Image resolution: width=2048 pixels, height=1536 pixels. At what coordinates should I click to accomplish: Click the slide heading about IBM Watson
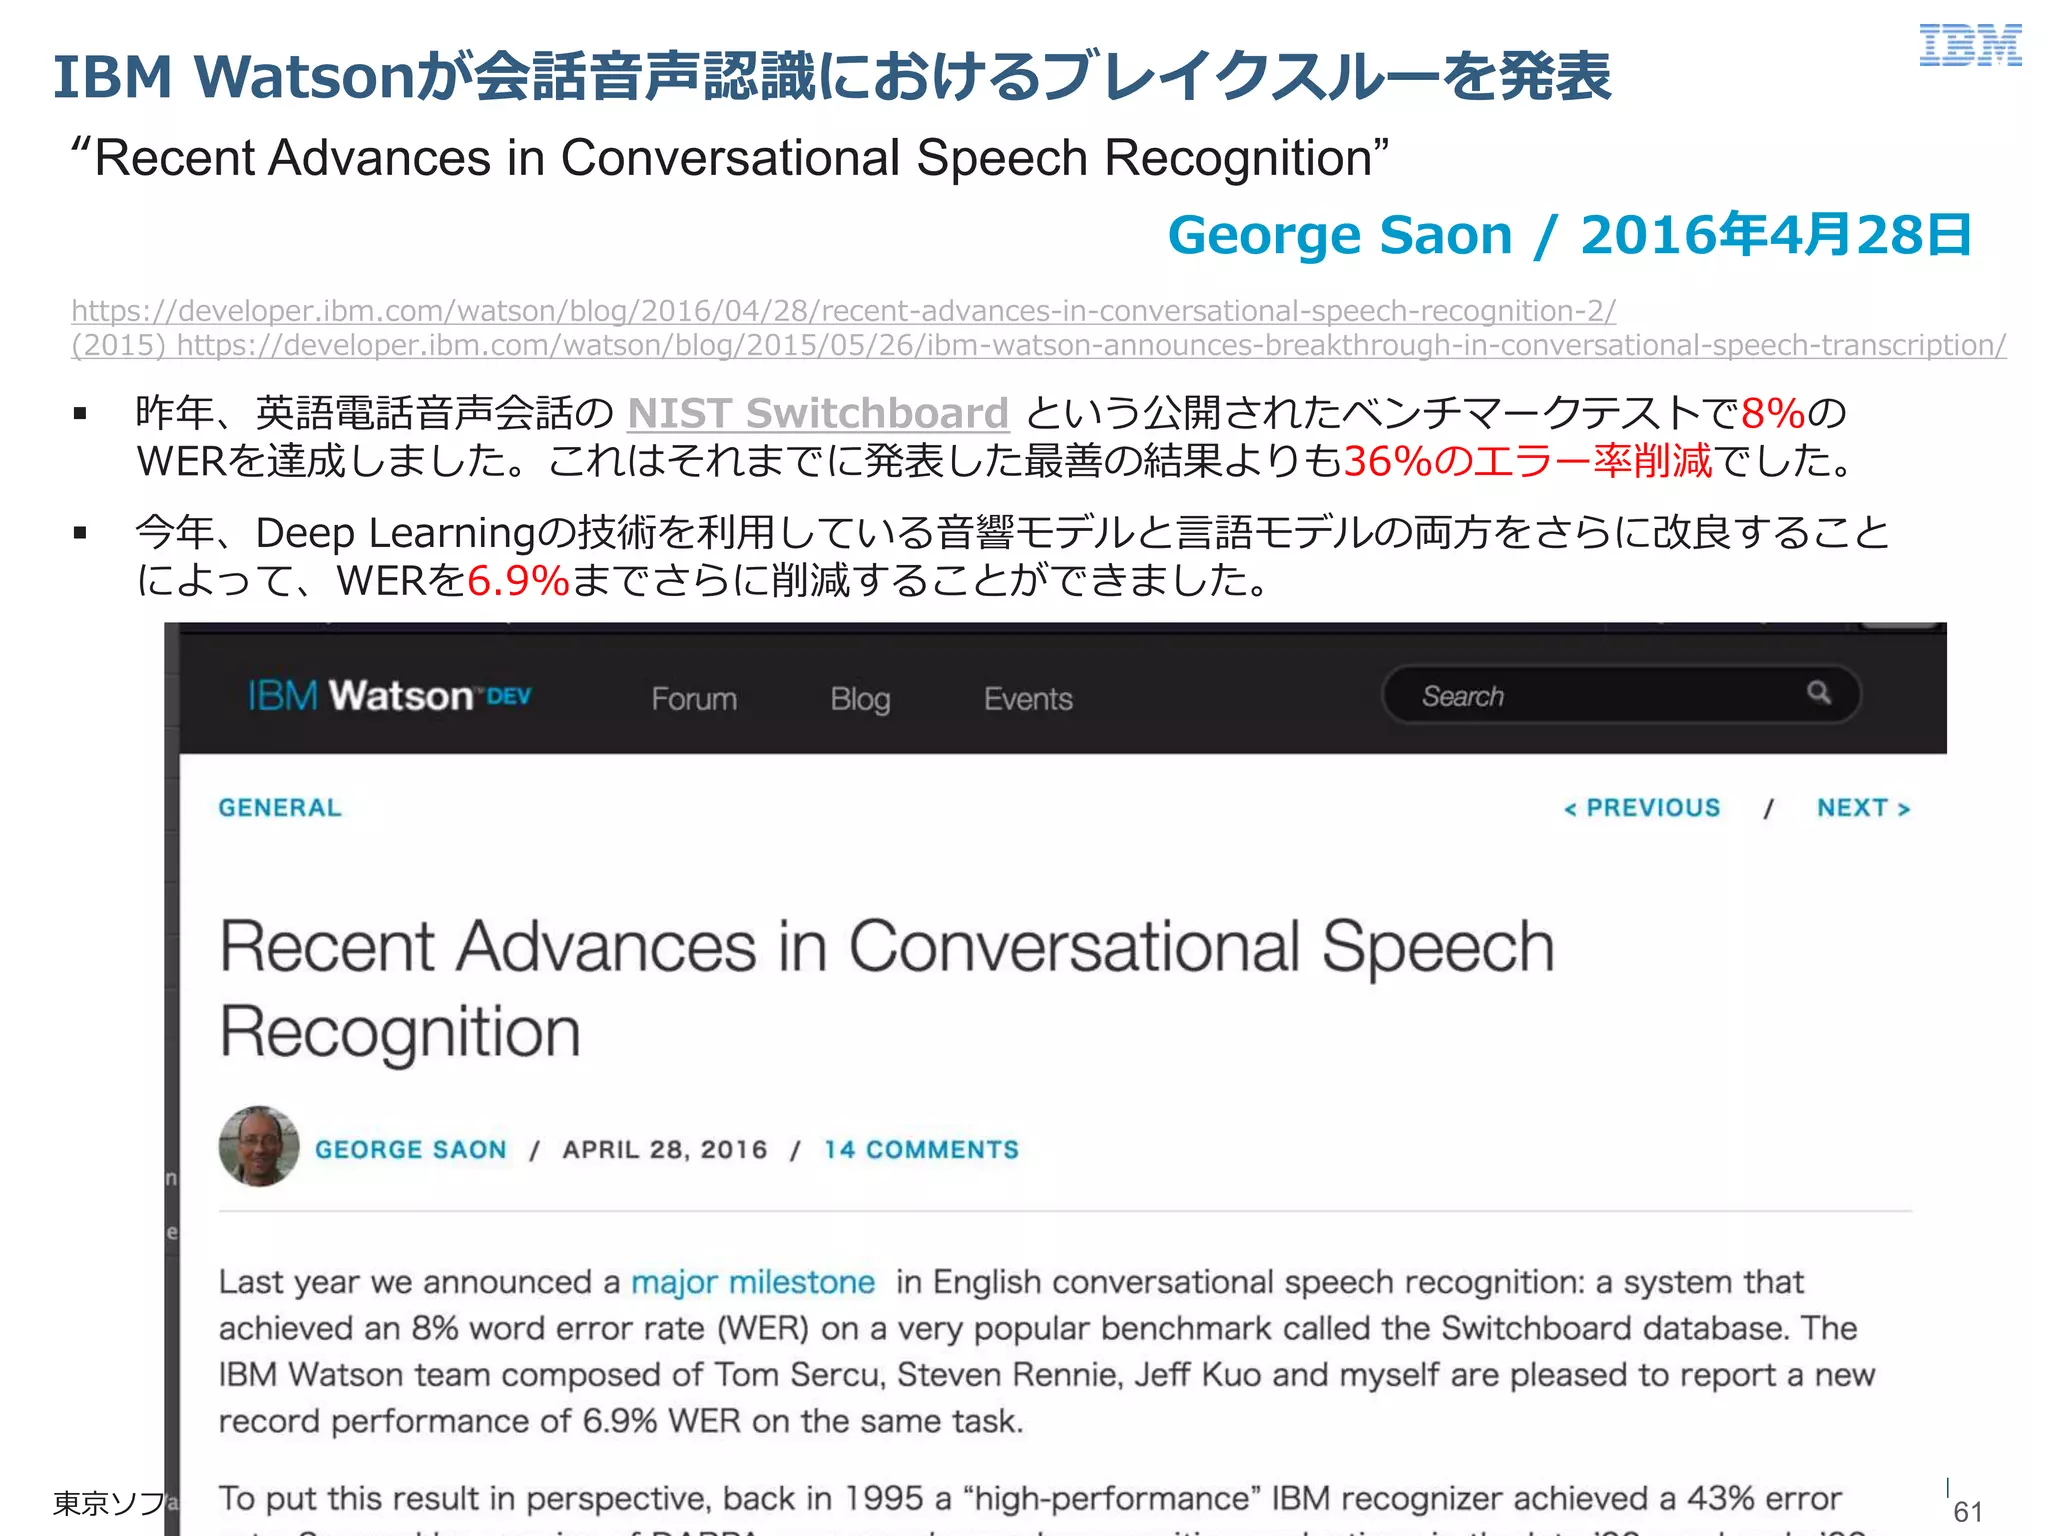[832, 76]
